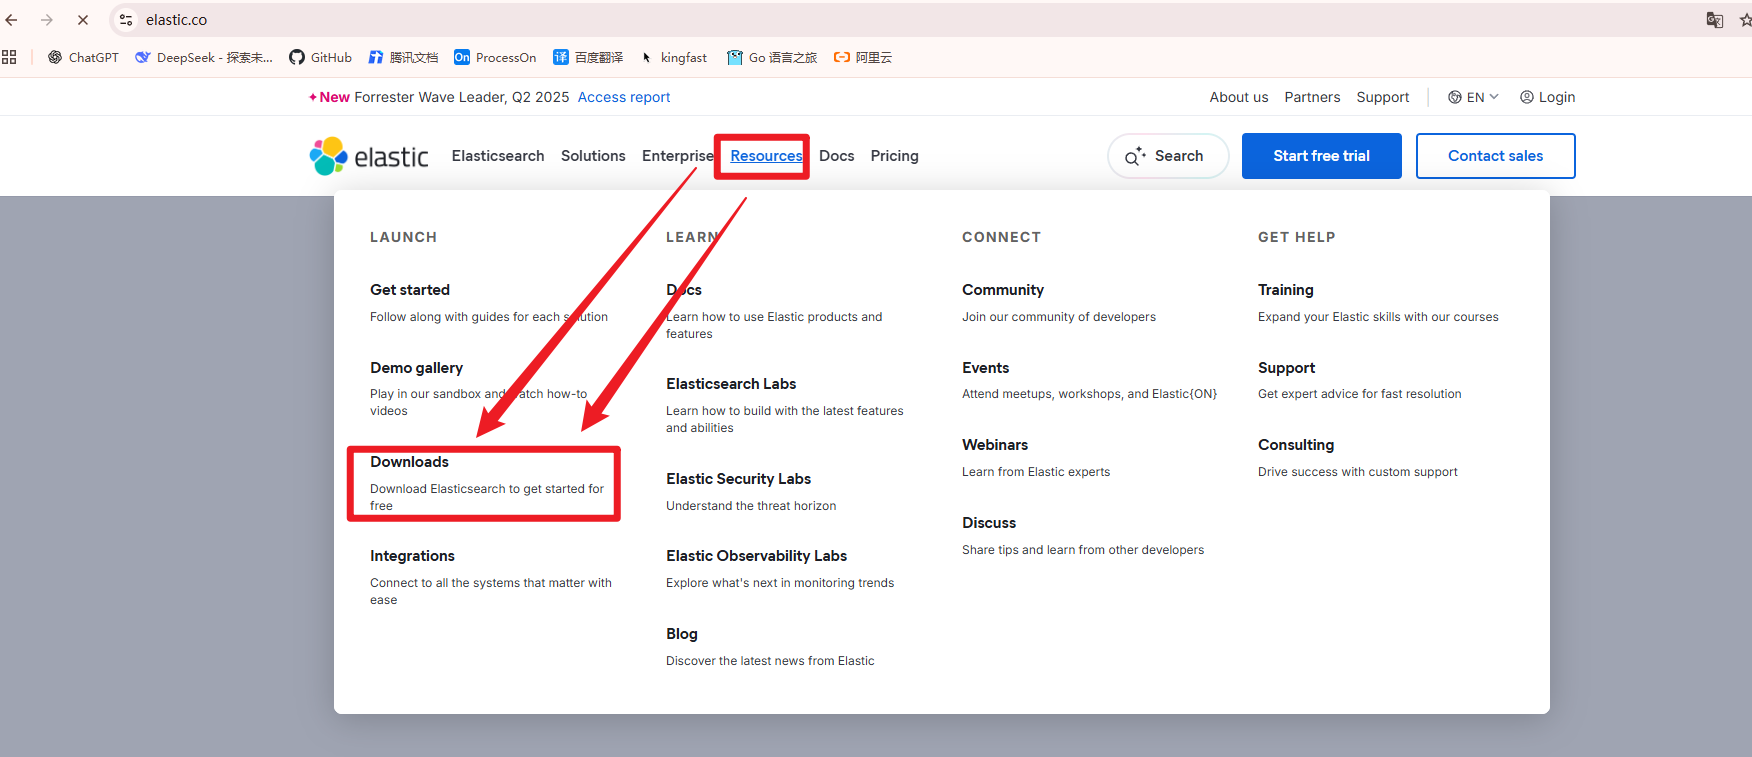The width and height of the screenshot is (1752, 757).
Task: Open Get started under Launch
Action: point(410,290)
